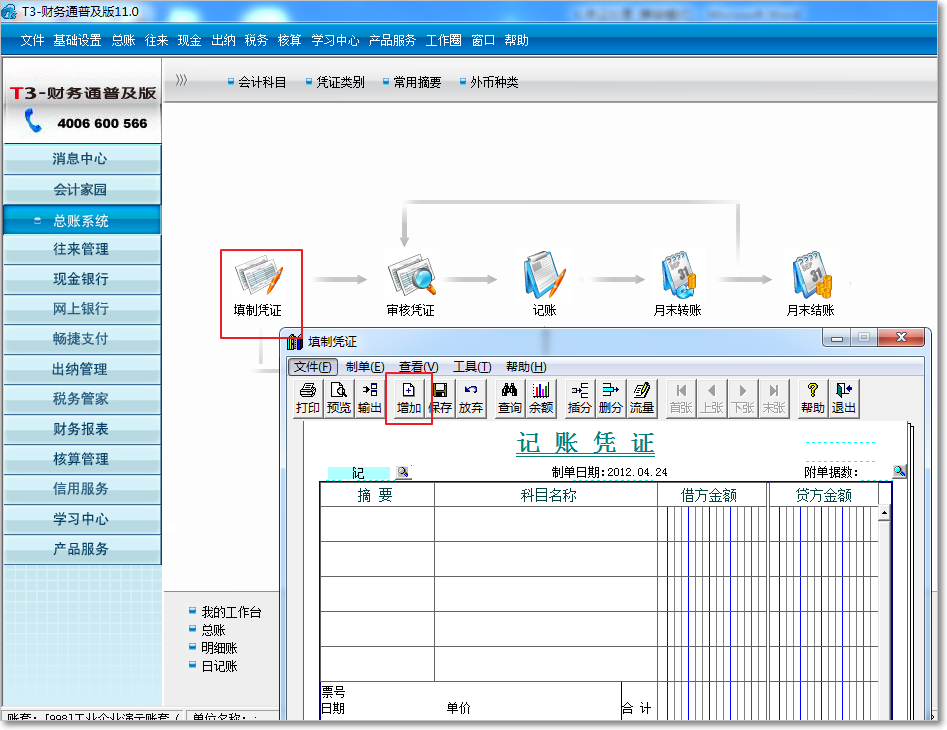Open the 明细账 link
Screen dimensions: 947x730
219,648
